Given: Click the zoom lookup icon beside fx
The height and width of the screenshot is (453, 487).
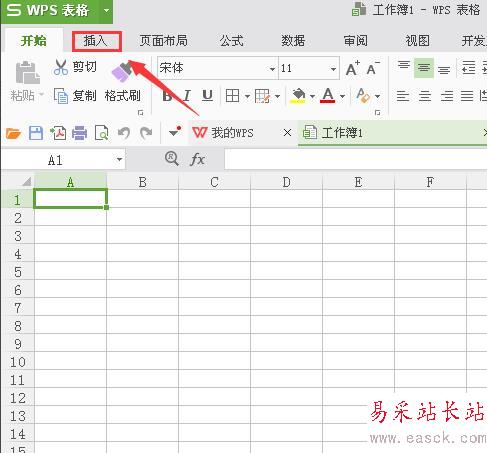Looking at the screenshot, I should click(172, 159).
